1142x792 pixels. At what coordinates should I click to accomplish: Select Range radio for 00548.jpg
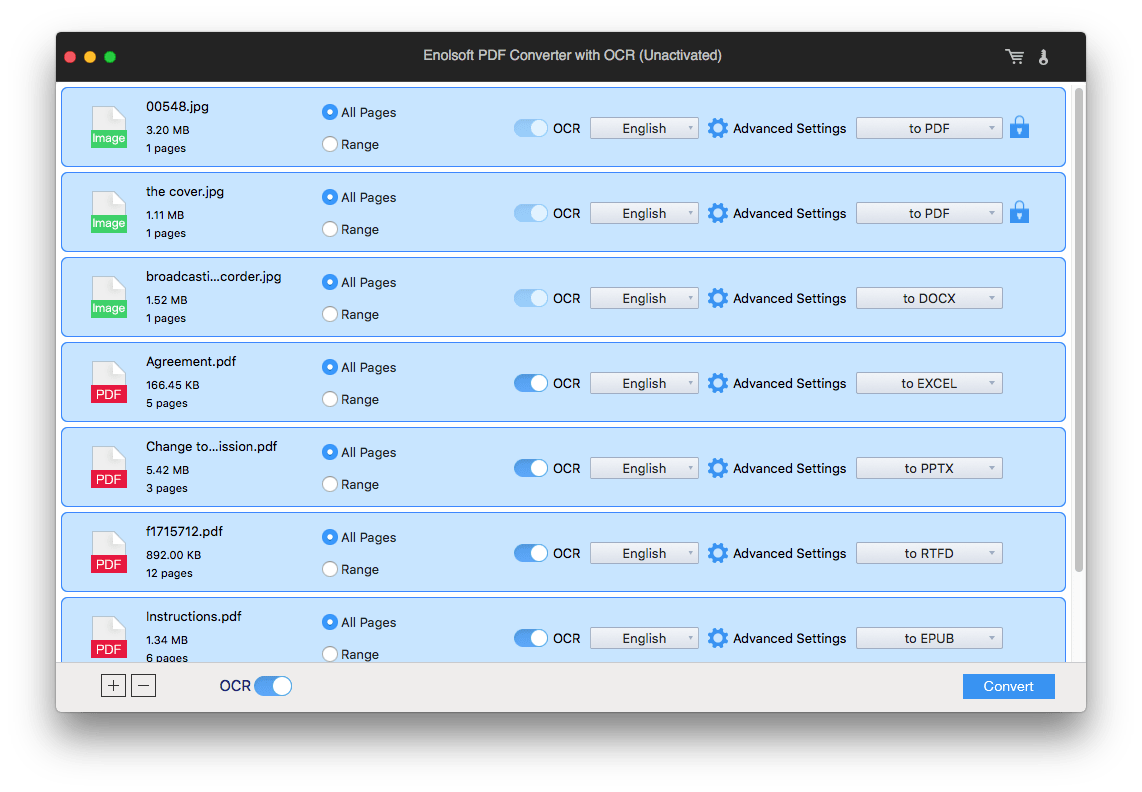(x=330, y=144)
